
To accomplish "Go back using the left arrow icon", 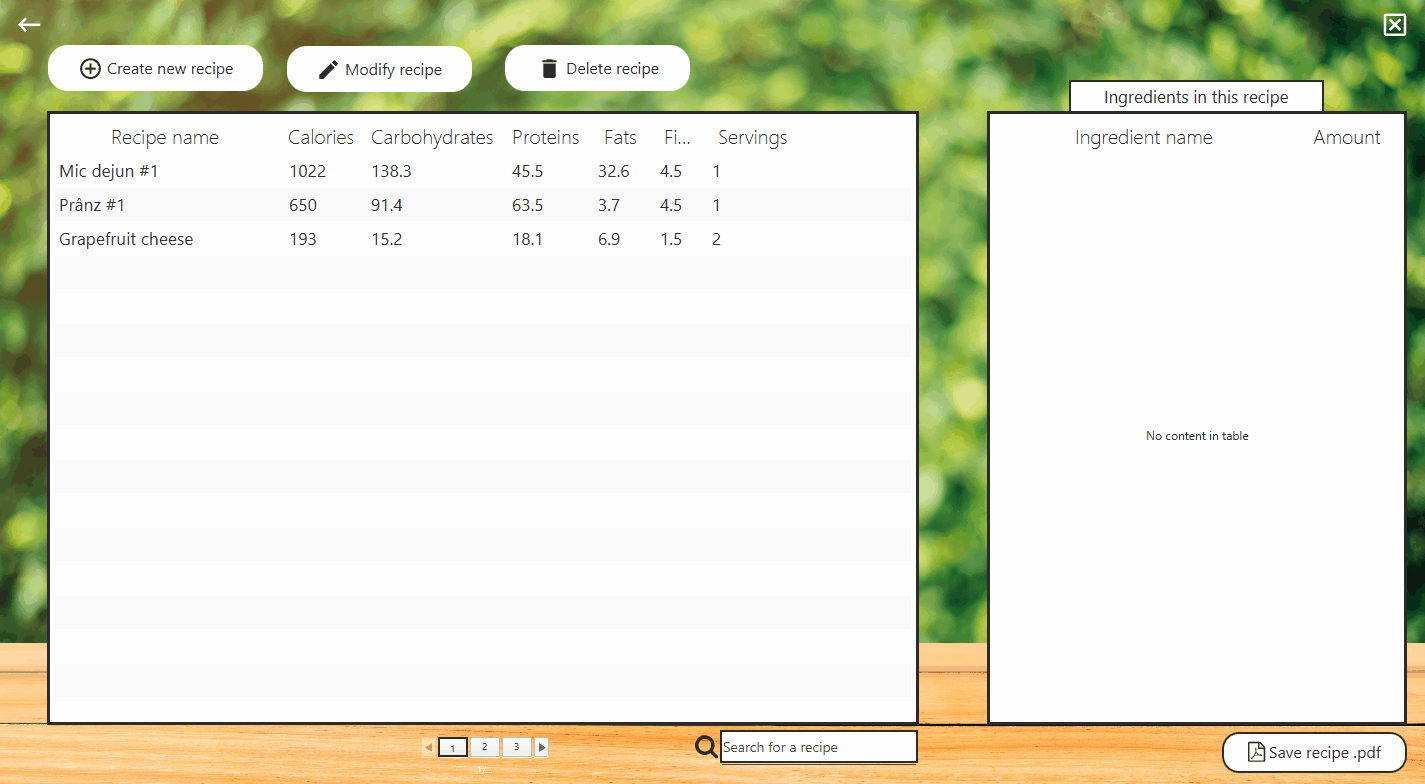I will (x=29, y=25).
